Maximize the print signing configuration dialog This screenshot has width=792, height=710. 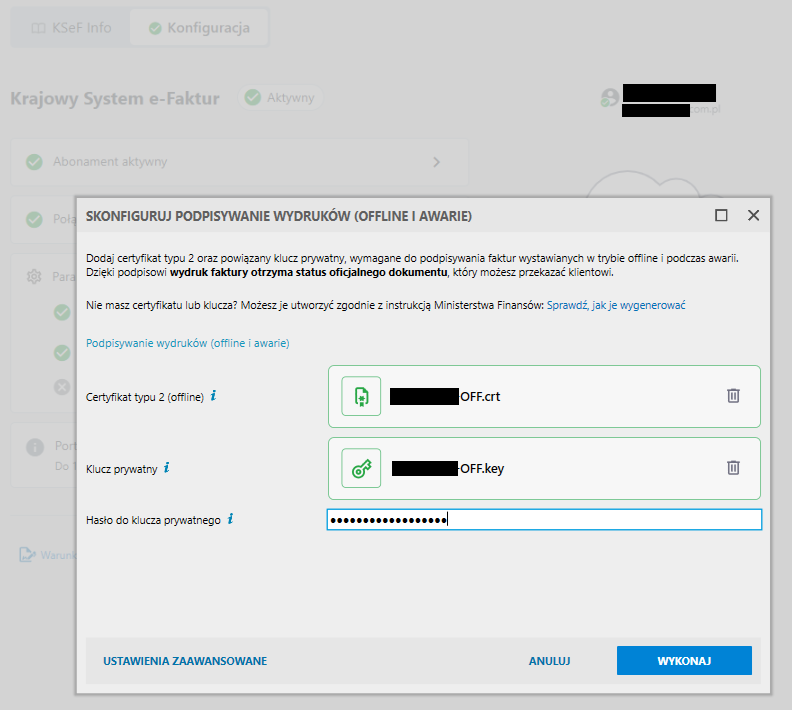tap(721, 215)
